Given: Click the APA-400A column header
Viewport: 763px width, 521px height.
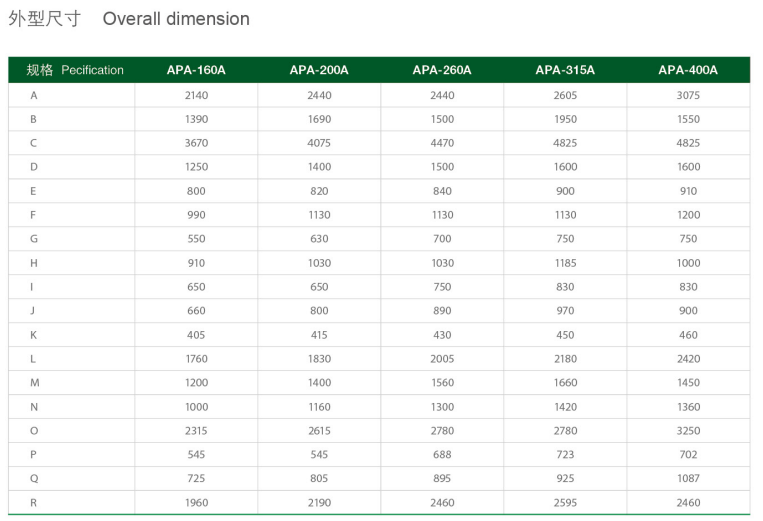Looking at the screenshot, I should click(x=688, y=70).
